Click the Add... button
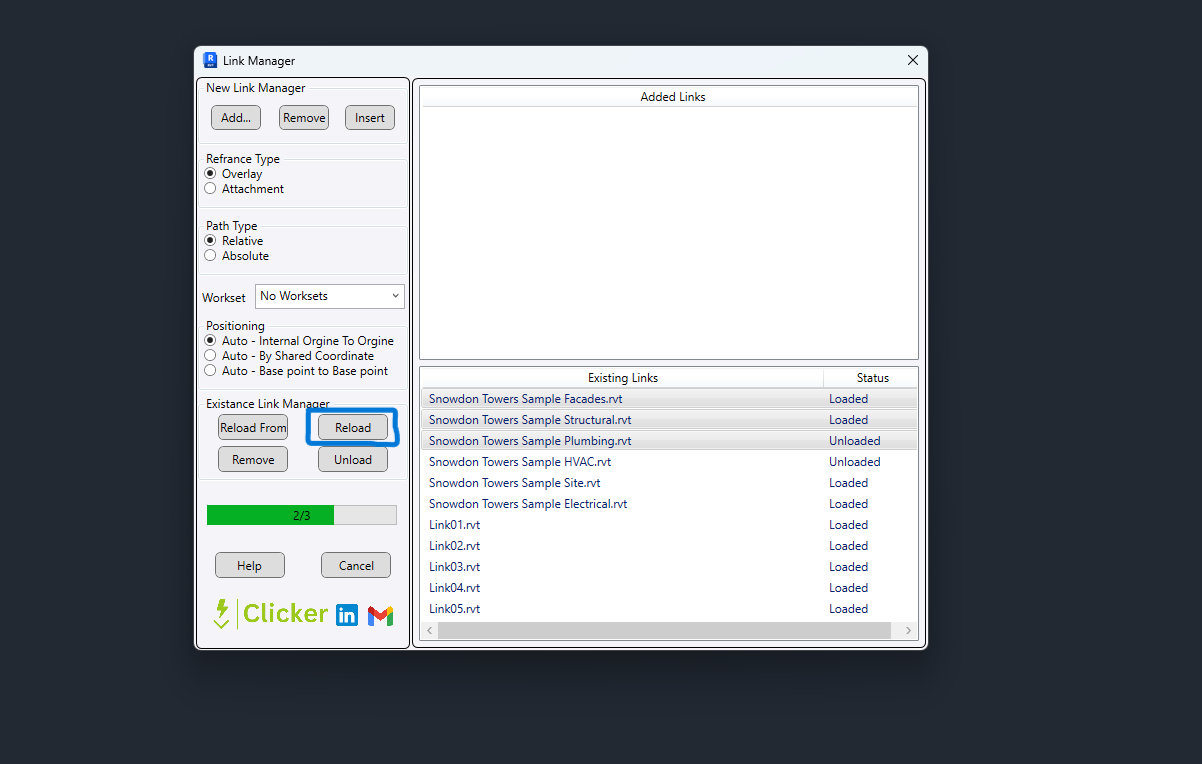1202x764 pixels. pos(236,118)
